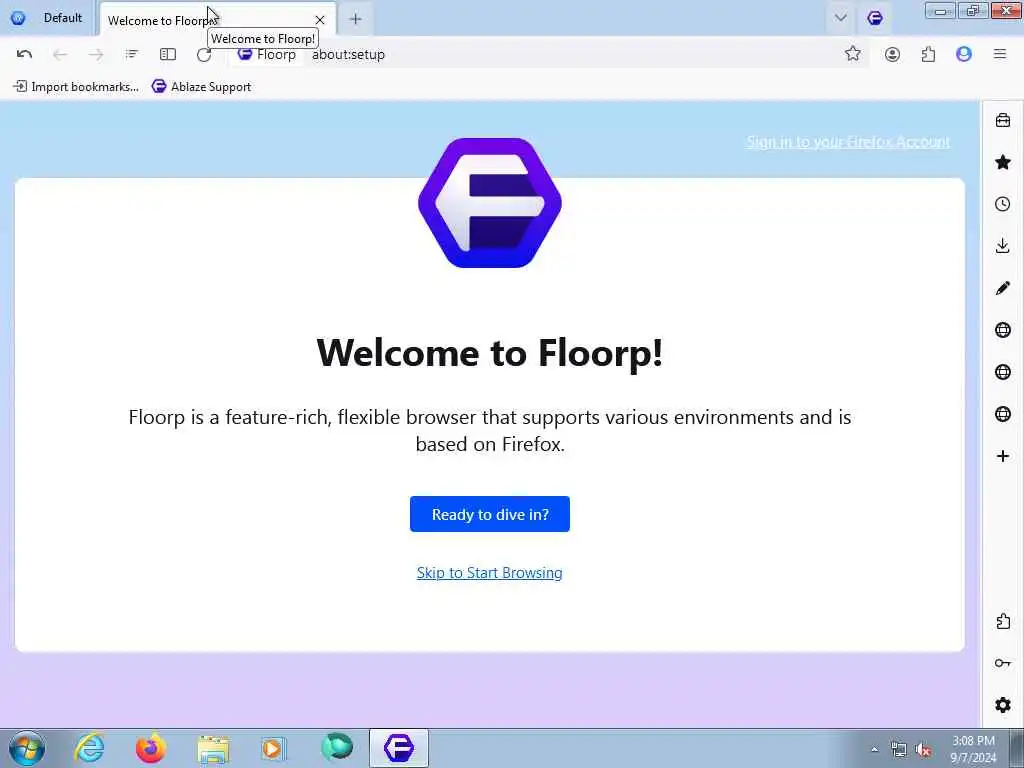Open passwords key icon in sidebar
The height and width of the screenshot is (768, 1024).
click(1003, 663)
